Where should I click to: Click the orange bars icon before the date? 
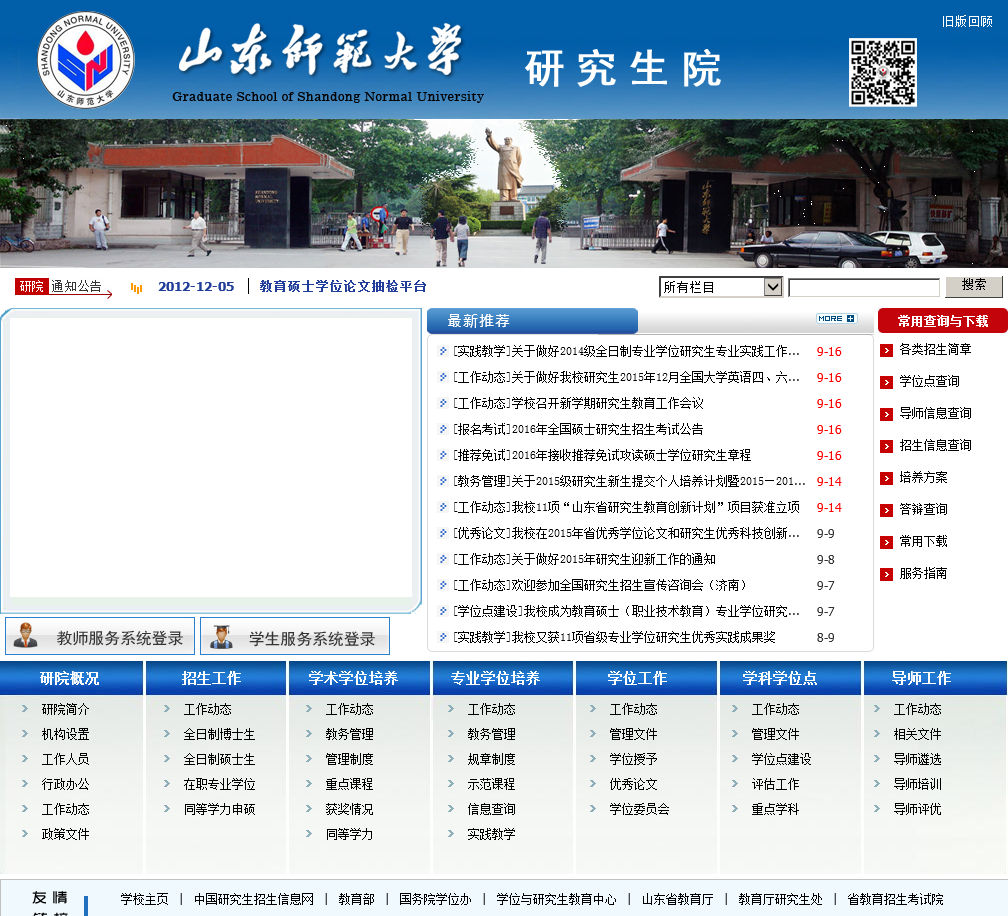tap(136, 288)
